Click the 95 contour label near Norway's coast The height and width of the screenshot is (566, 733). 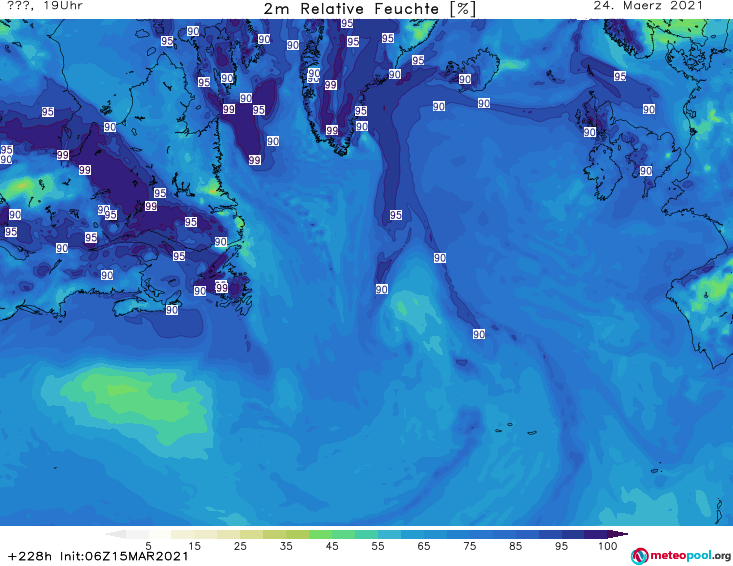pos(620,76)
